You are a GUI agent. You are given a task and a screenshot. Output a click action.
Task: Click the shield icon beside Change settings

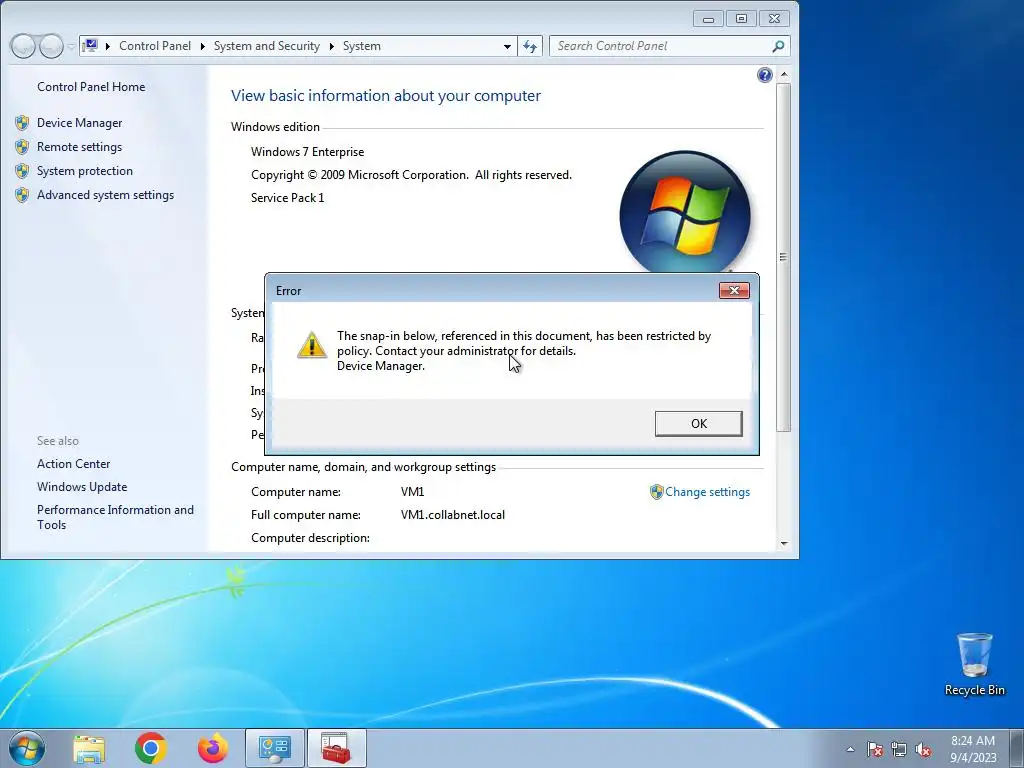point(656,492)
